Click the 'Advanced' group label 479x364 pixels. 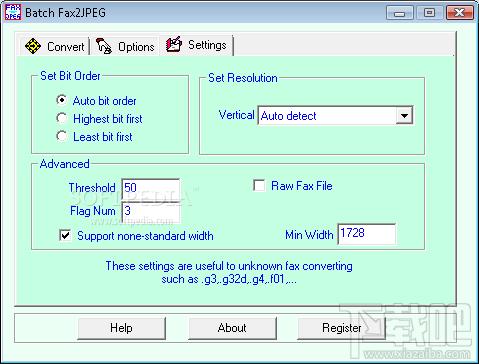point(64,164)
